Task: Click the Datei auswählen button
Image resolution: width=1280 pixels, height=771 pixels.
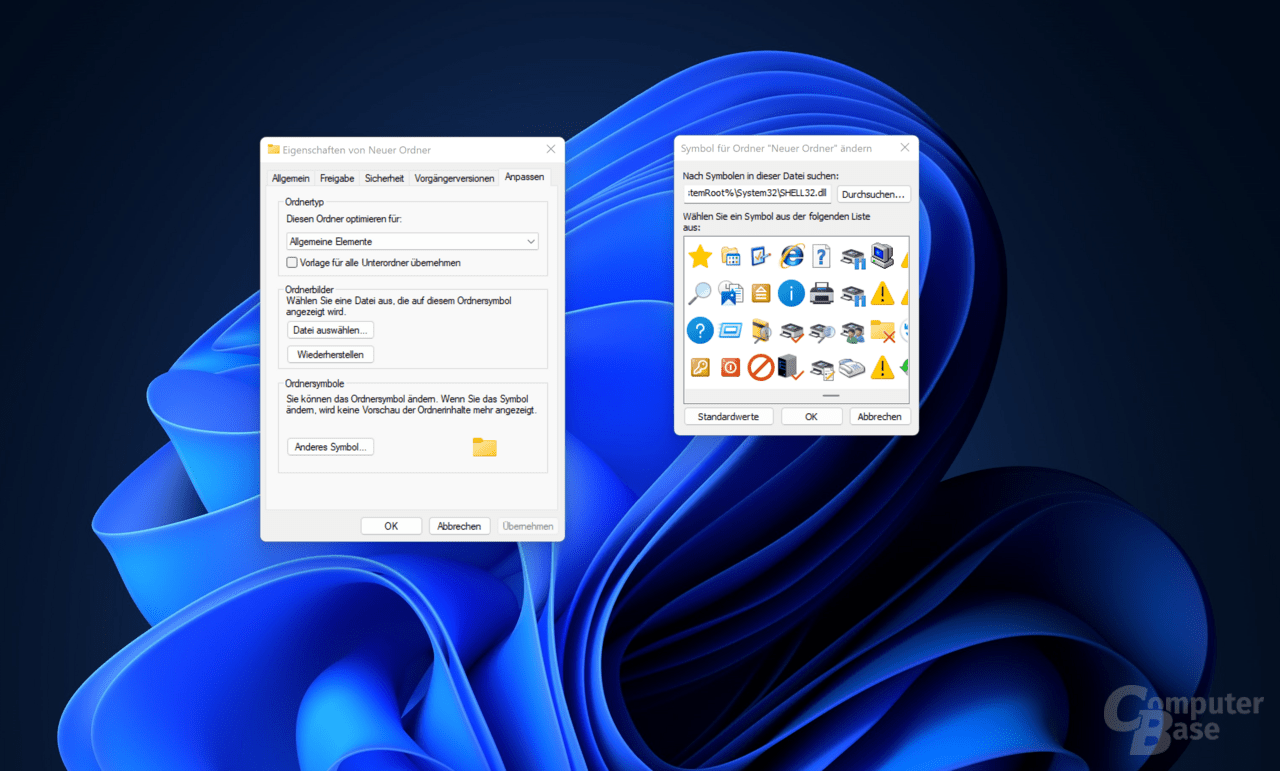Action: pyautogui.click(x=330, y=330)
